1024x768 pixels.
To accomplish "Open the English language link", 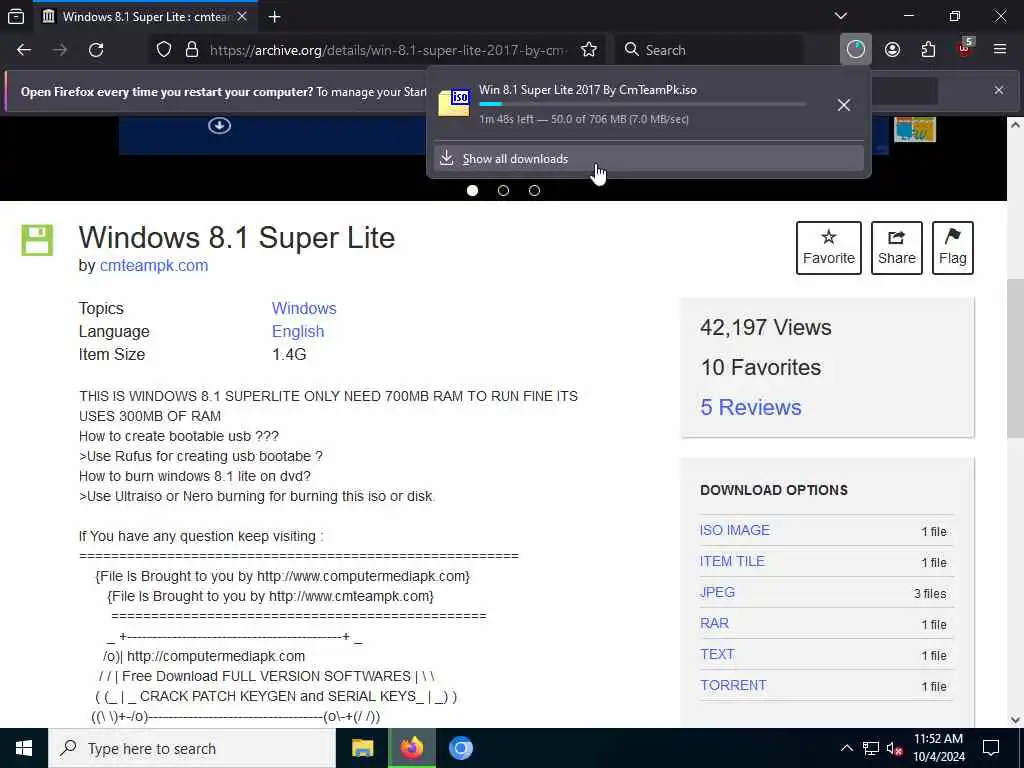I will coord(298,332).
